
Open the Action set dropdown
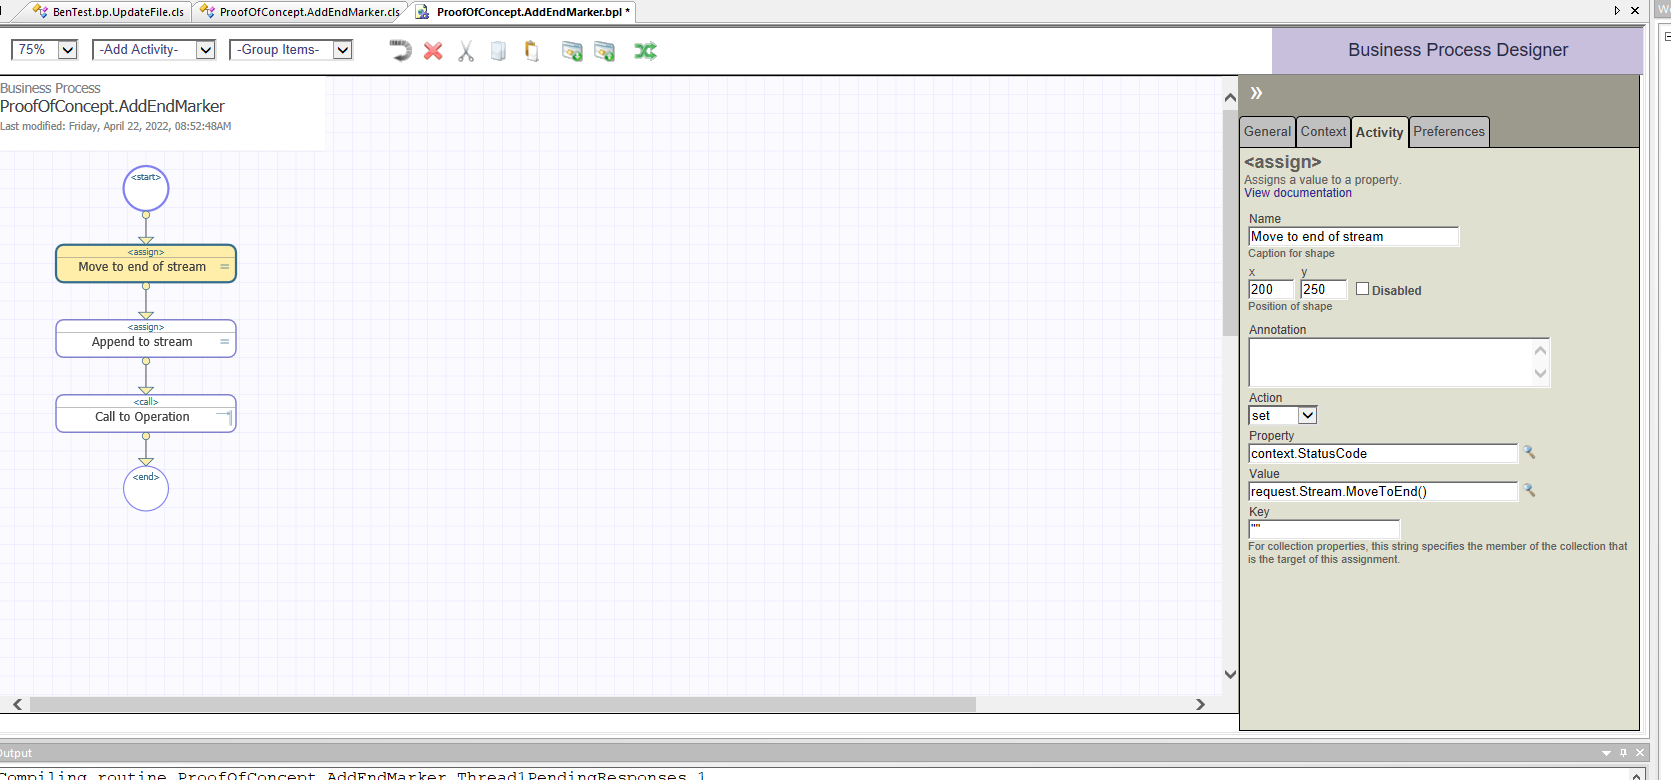click(x=1307, y=415)
